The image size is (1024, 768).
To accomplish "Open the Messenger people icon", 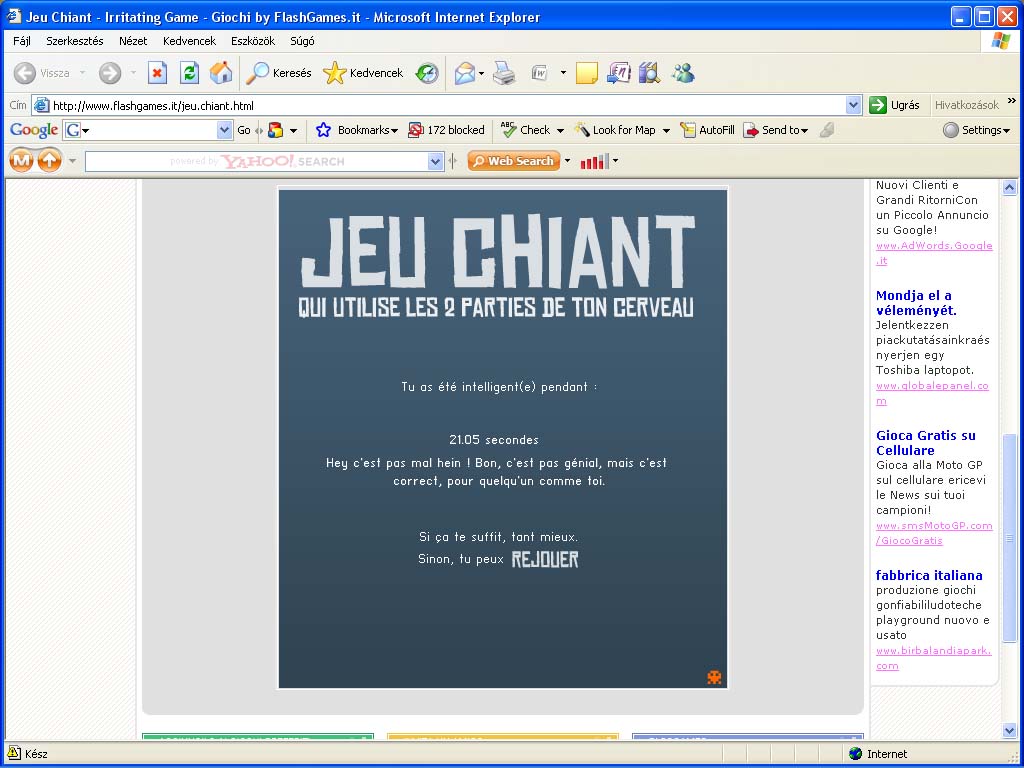I will [x=683, y=73].
